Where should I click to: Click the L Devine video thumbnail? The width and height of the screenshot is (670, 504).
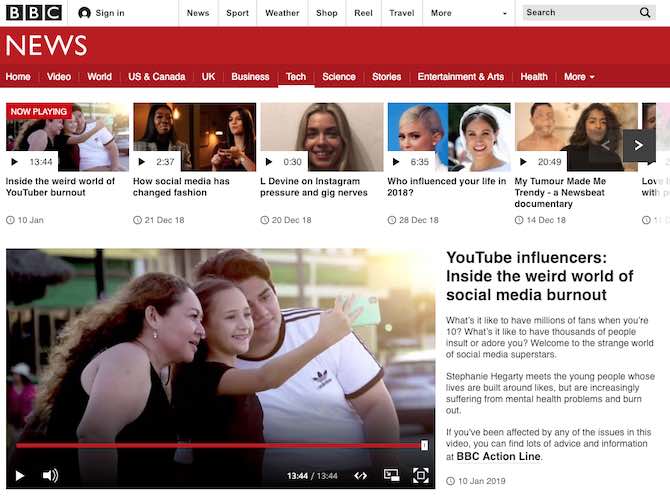tap(322, 137)
